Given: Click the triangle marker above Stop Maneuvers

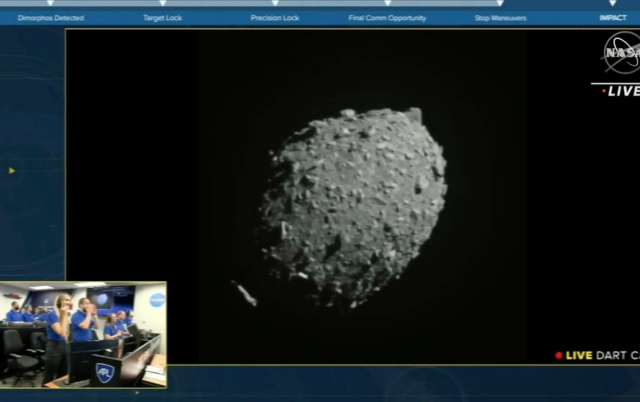Looking at the screenshot, I should 500,4.
